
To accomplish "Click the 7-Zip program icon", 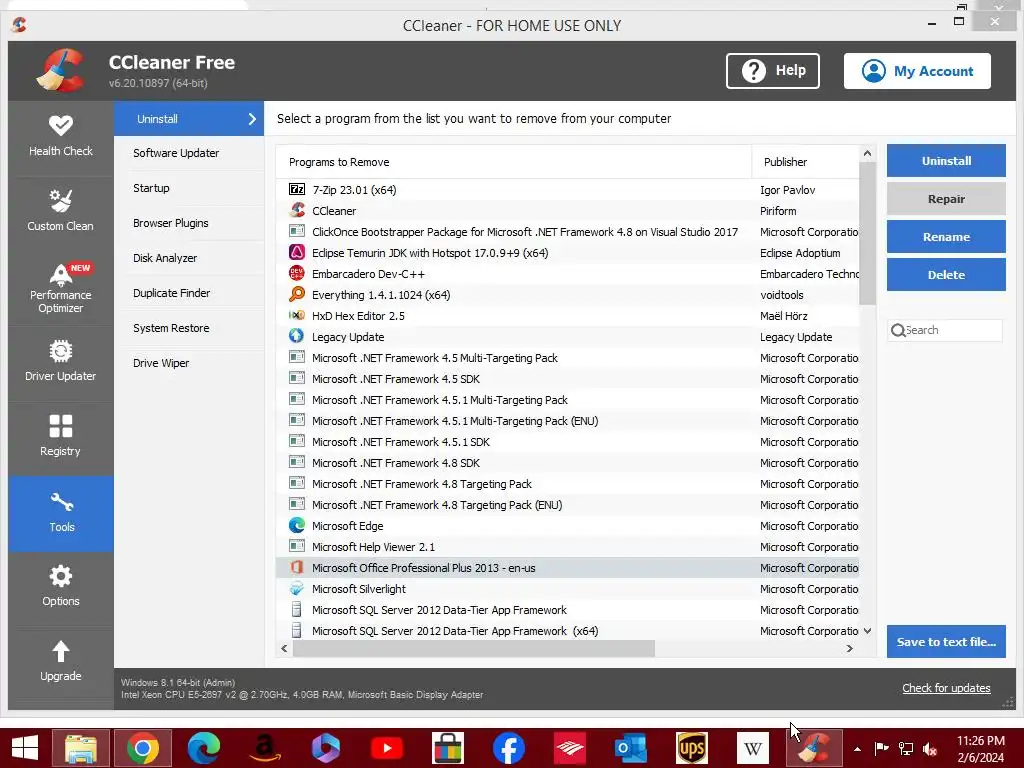I will coord(297,189).
